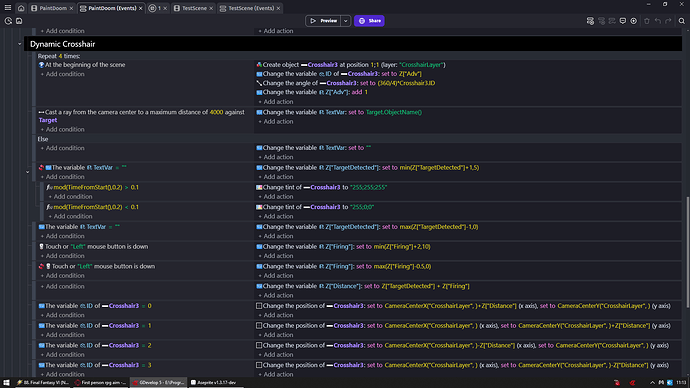The image size is (690, 388).
Task: Close the PaintDoom scene tab
Action: 71,8
